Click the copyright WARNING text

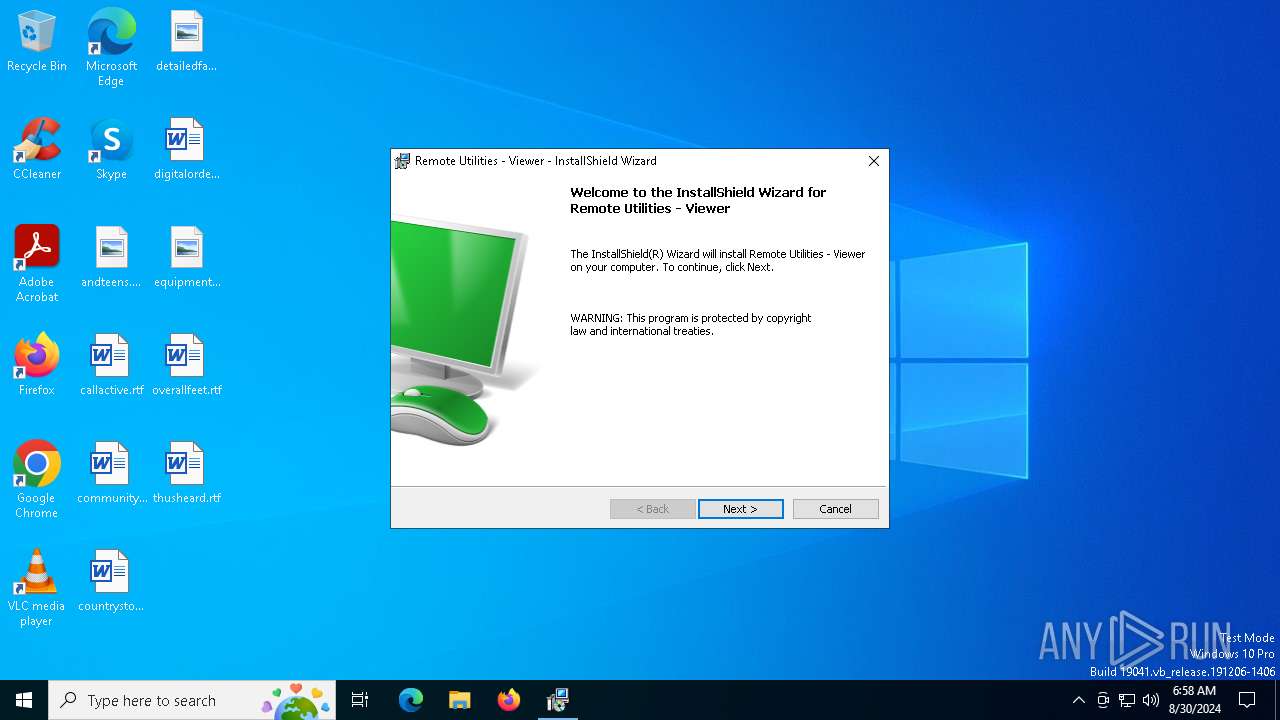[691, 324]
